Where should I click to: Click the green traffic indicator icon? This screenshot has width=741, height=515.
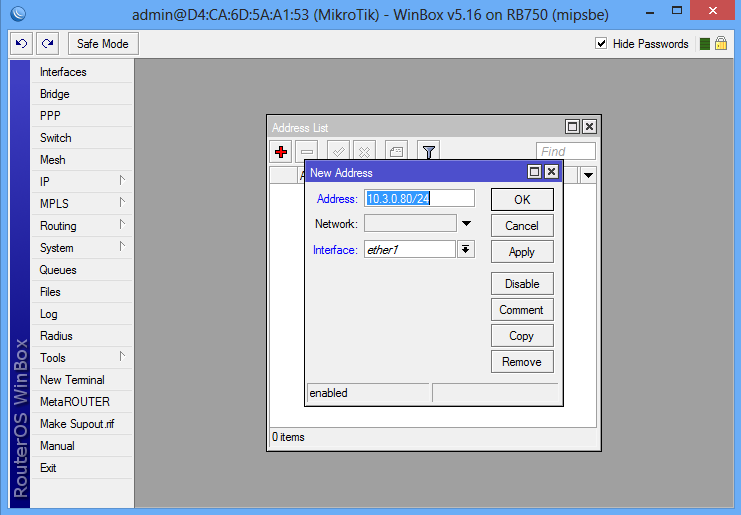tap(704, 44)
